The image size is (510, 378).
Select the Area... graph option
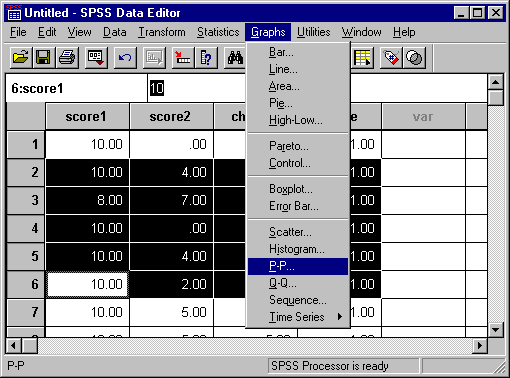click(x=298, y=86)
